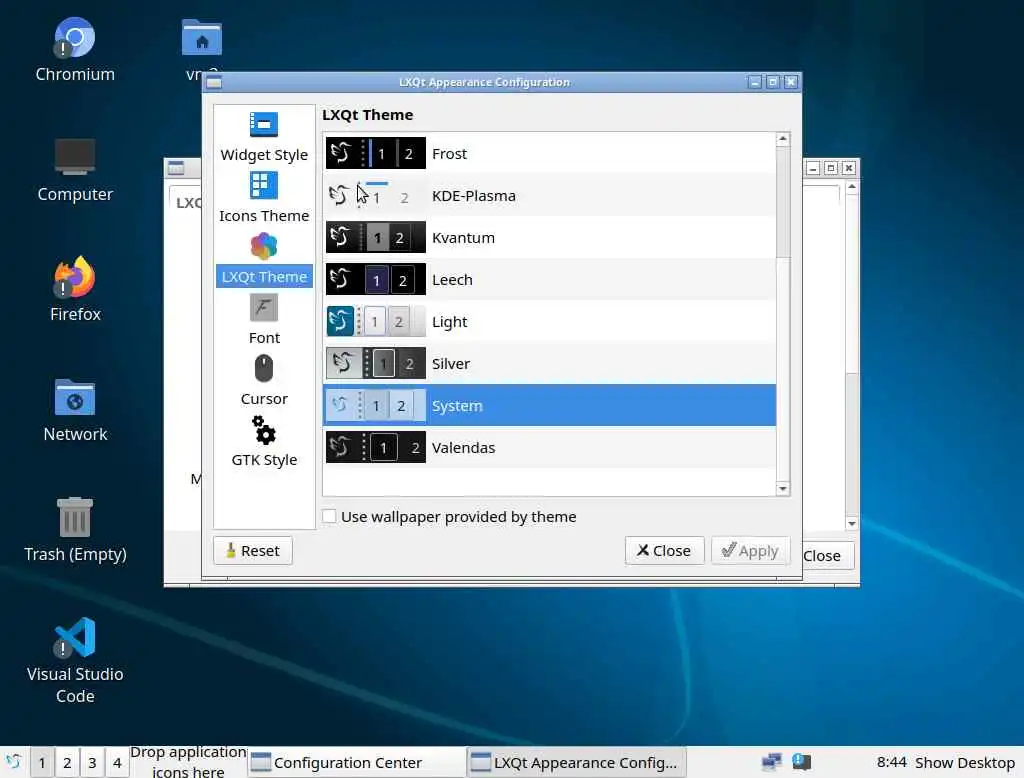Click Show Desktop in panel
Viewport: 1024px width, 778px height.
tap(965, 762)
